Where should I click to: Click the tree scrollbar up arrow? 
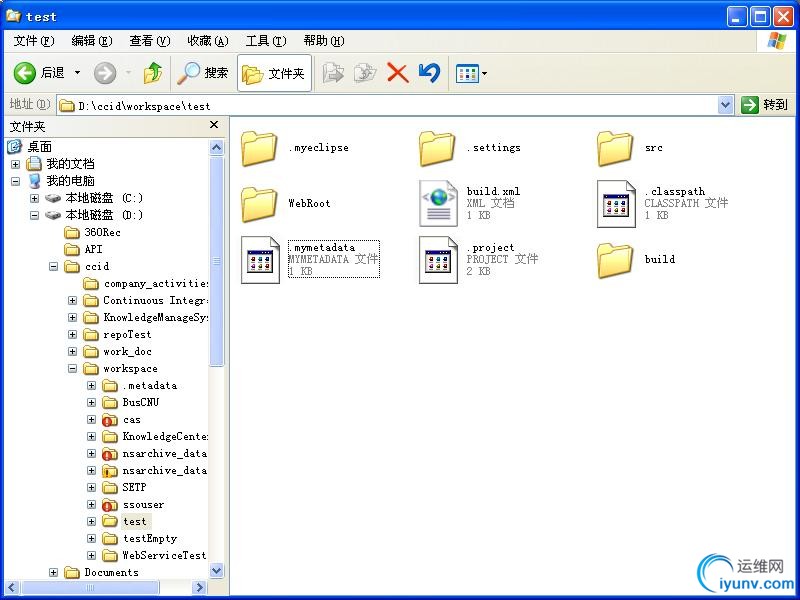coord(216,148)
